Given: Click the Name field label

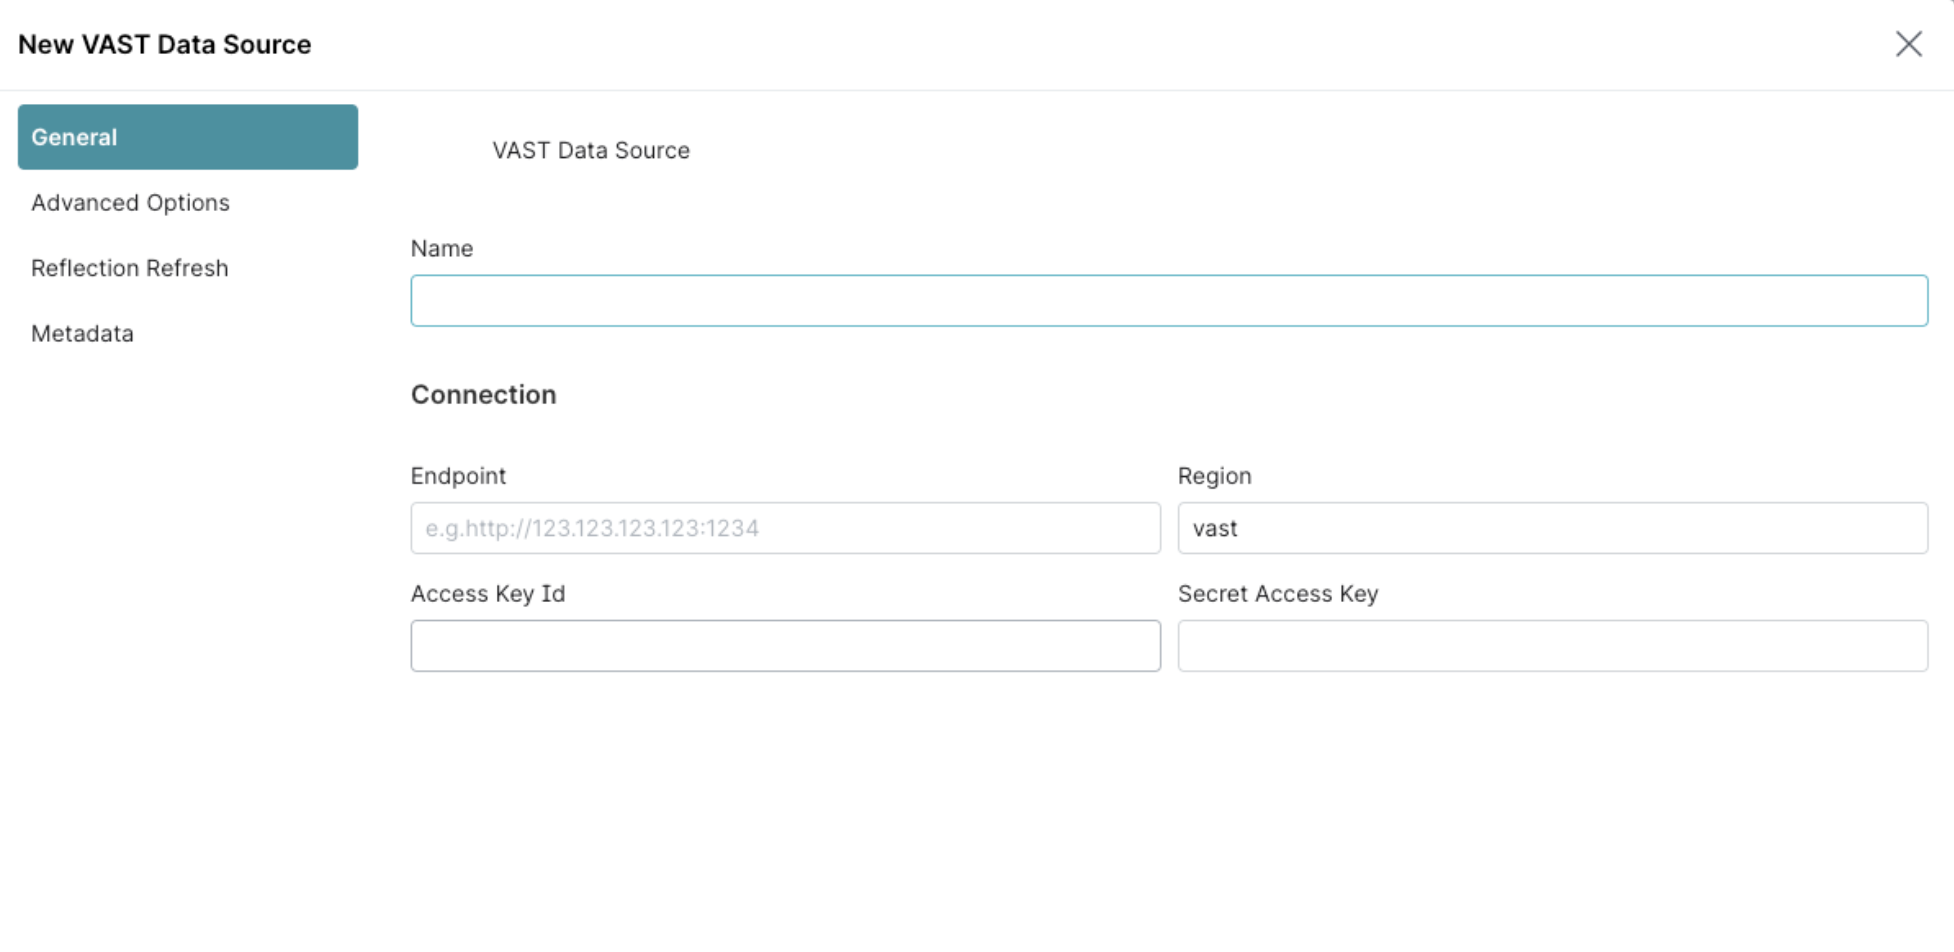Looking at the screenshot, I should [x=442, y=249].
